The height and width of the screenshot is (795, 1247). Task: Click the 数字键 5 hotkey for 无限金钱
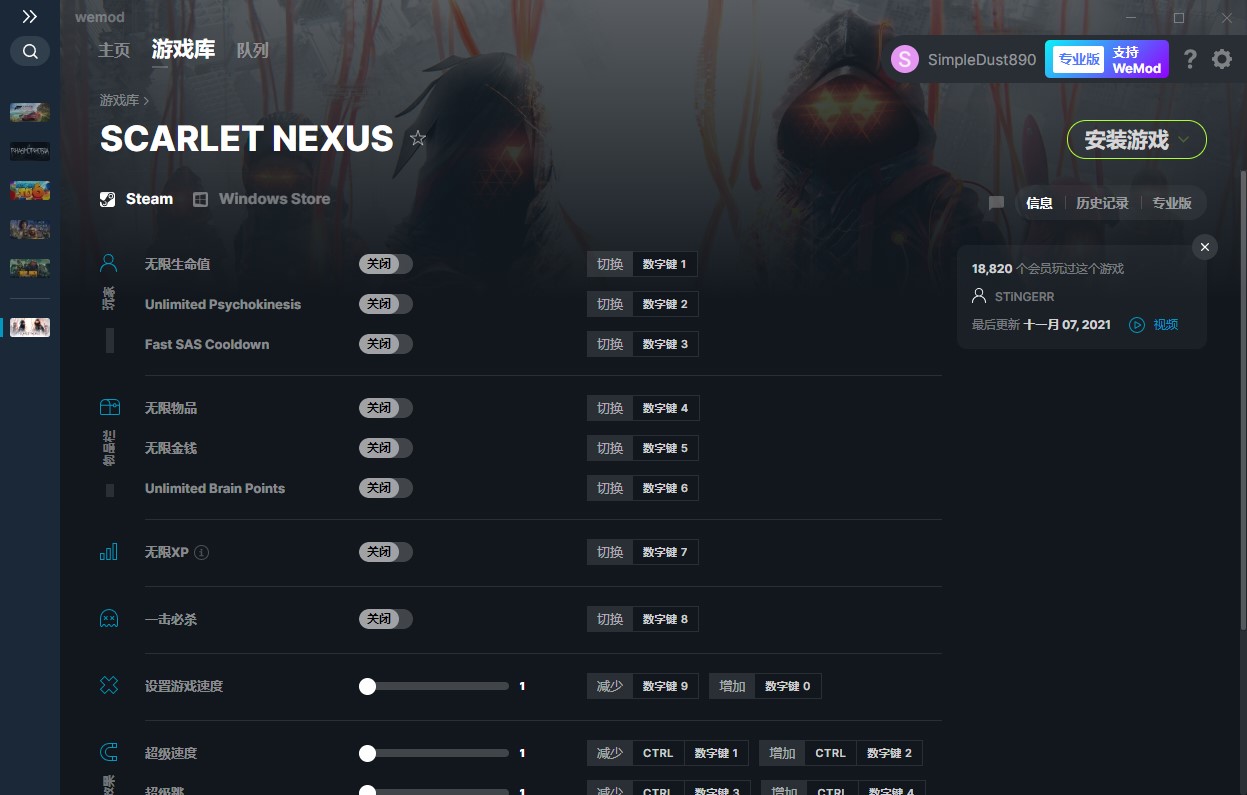click(x=665, y=448)
